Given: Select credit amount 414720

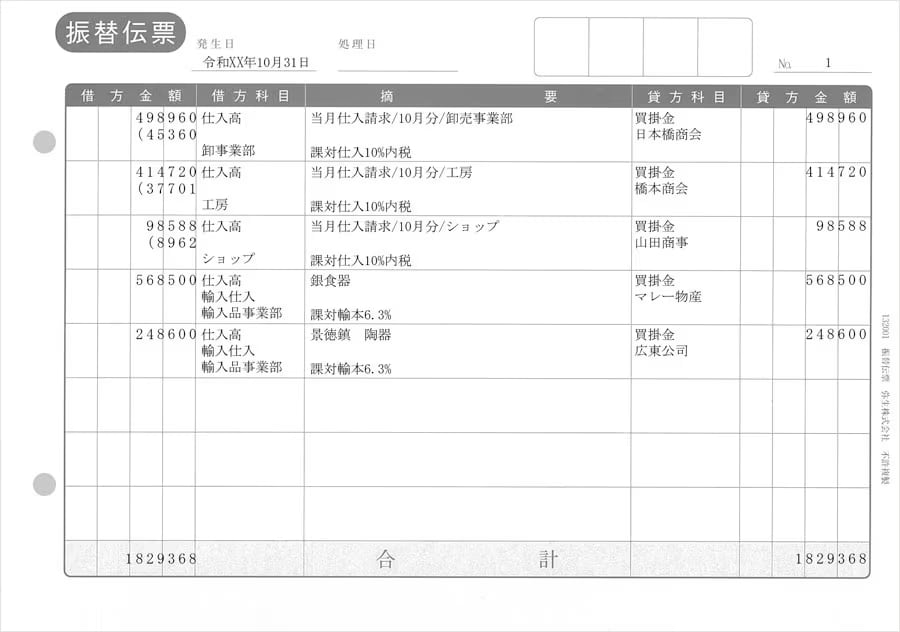Looking at the screenshot, I should pyautogui.click(x=836, y=172).
